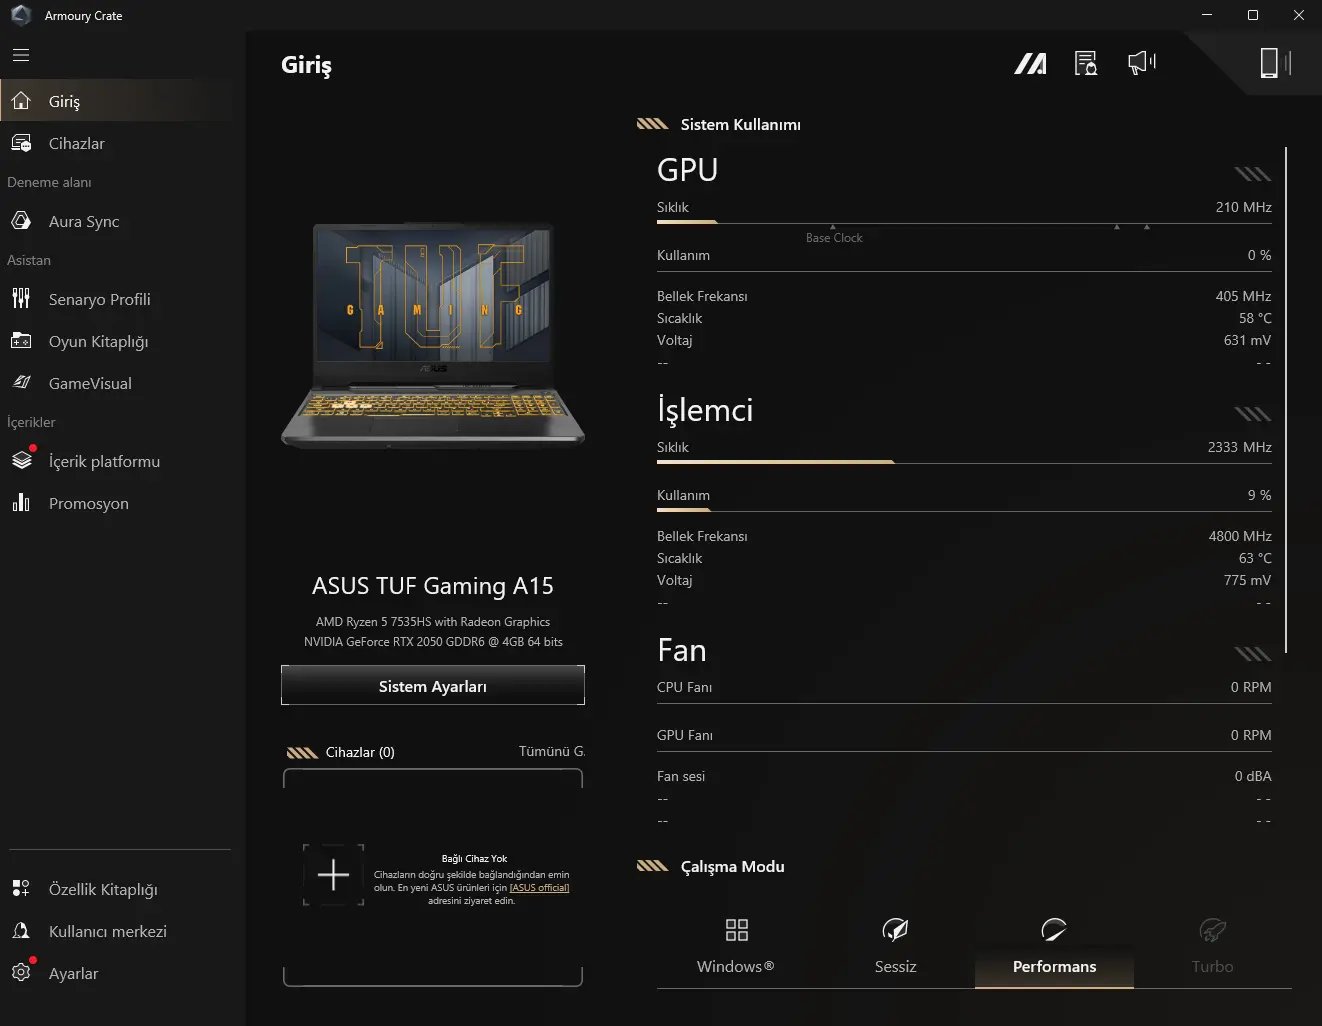Click the ASUS TUF Gaming A15 title
The height and width of the screenshot is (1026, 1322).
(x=433, y=585)
